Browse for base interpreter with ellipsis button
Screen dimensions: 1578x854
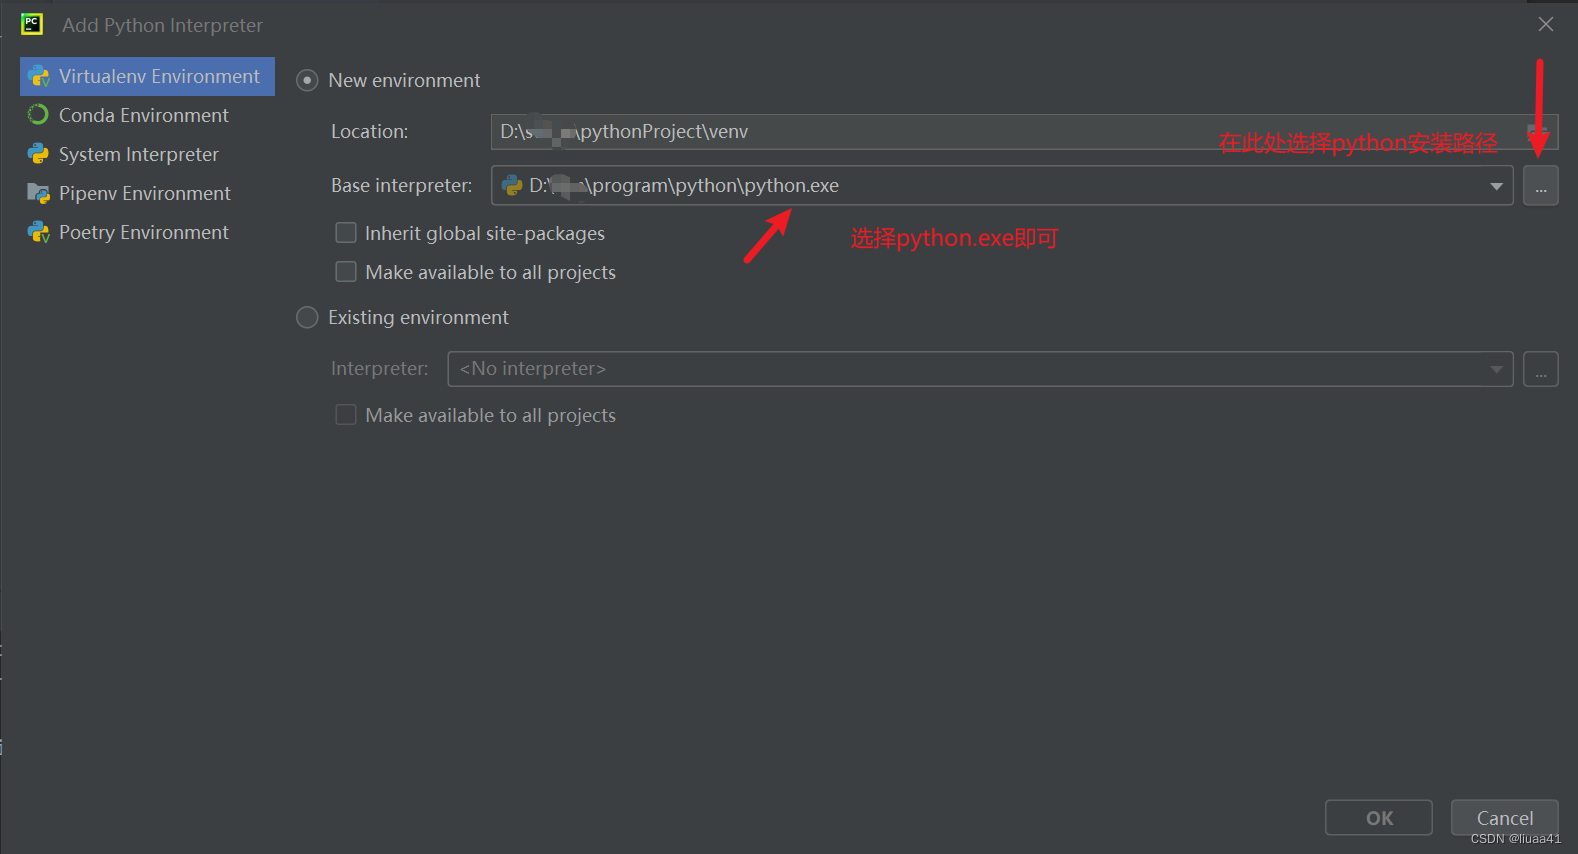click(1540, 186)
